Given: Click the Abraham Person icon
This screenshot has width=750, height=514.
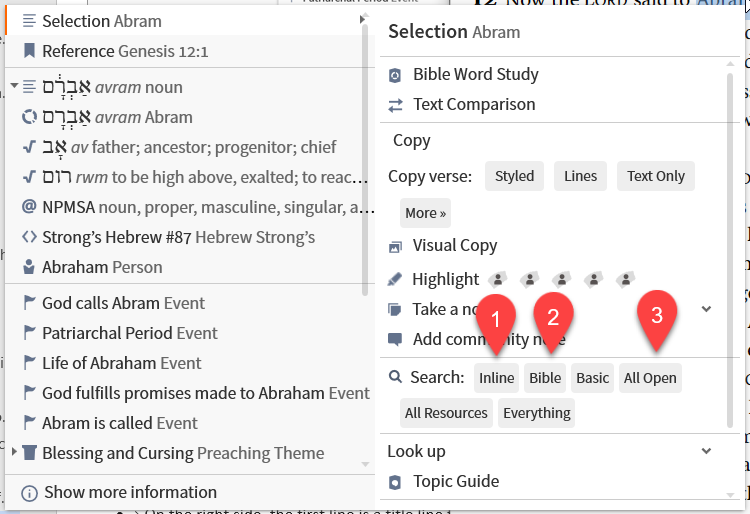Looking at the screenshot, I should 29,267.
